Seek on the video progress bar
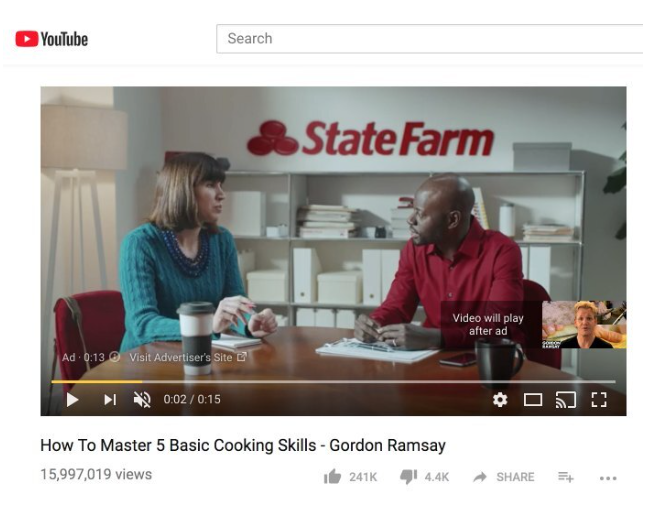662x510 pixels. [333, 382]
